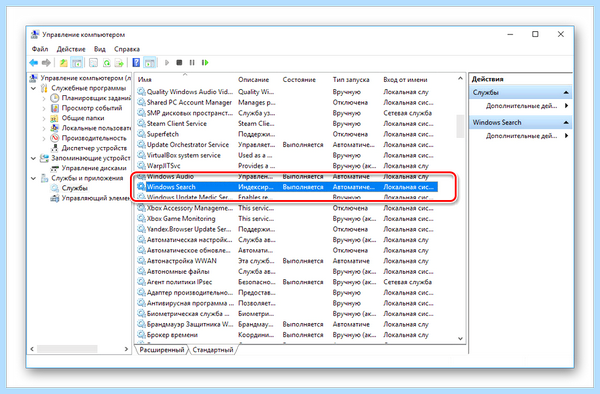Click gear icon beside Superfetch service
This screenshot has height=394, width=600.
[x=142, y=134]
